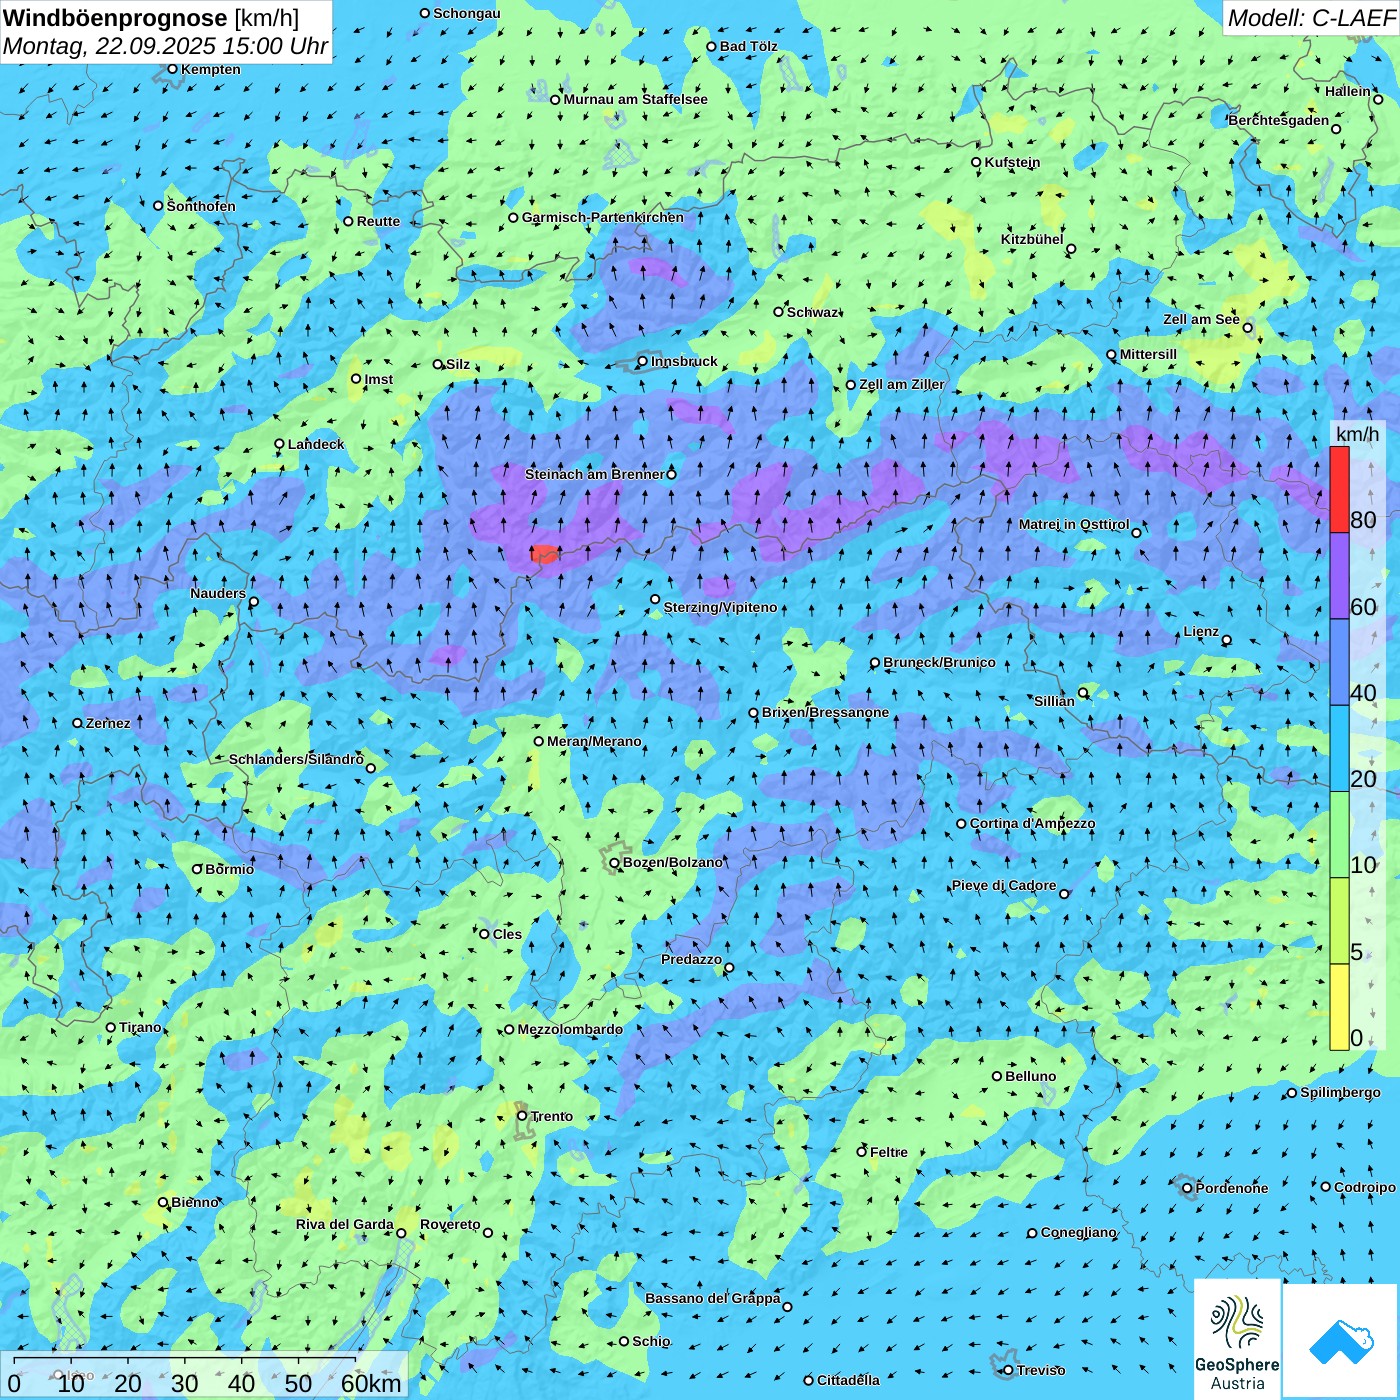Click the Zernez label

[108, 724]
